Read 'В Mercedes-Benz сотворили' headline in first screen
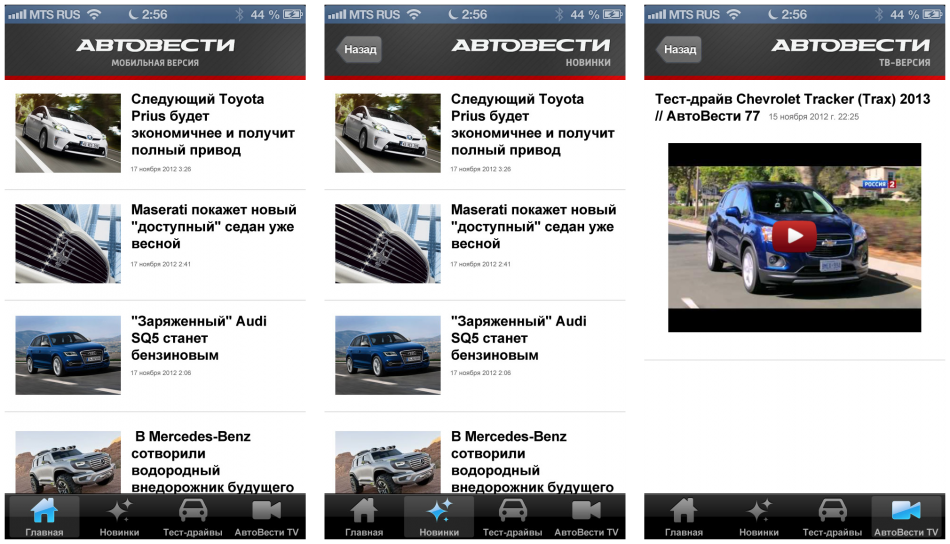This screenshot has width=950, height=544. (213, 461)
